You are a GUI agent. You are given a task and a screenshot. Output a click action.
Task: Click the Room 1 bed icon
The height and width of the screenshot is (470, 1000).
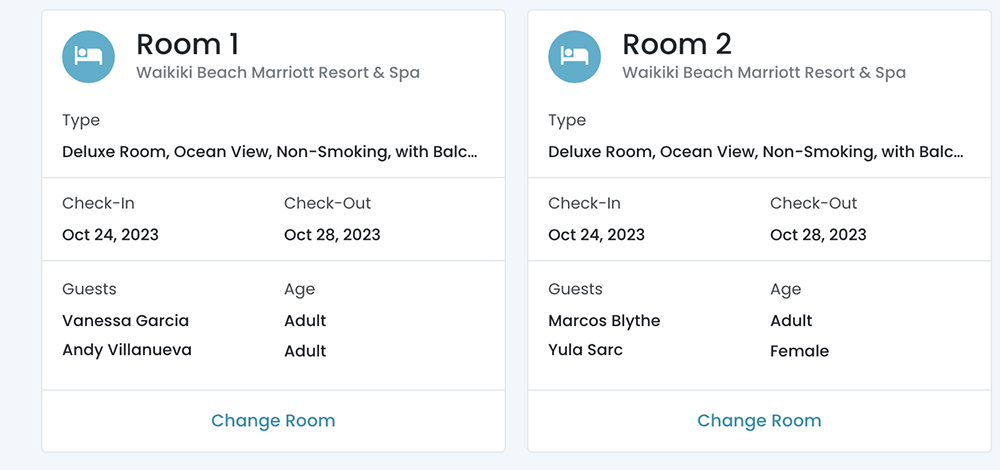tap(88, 56)
